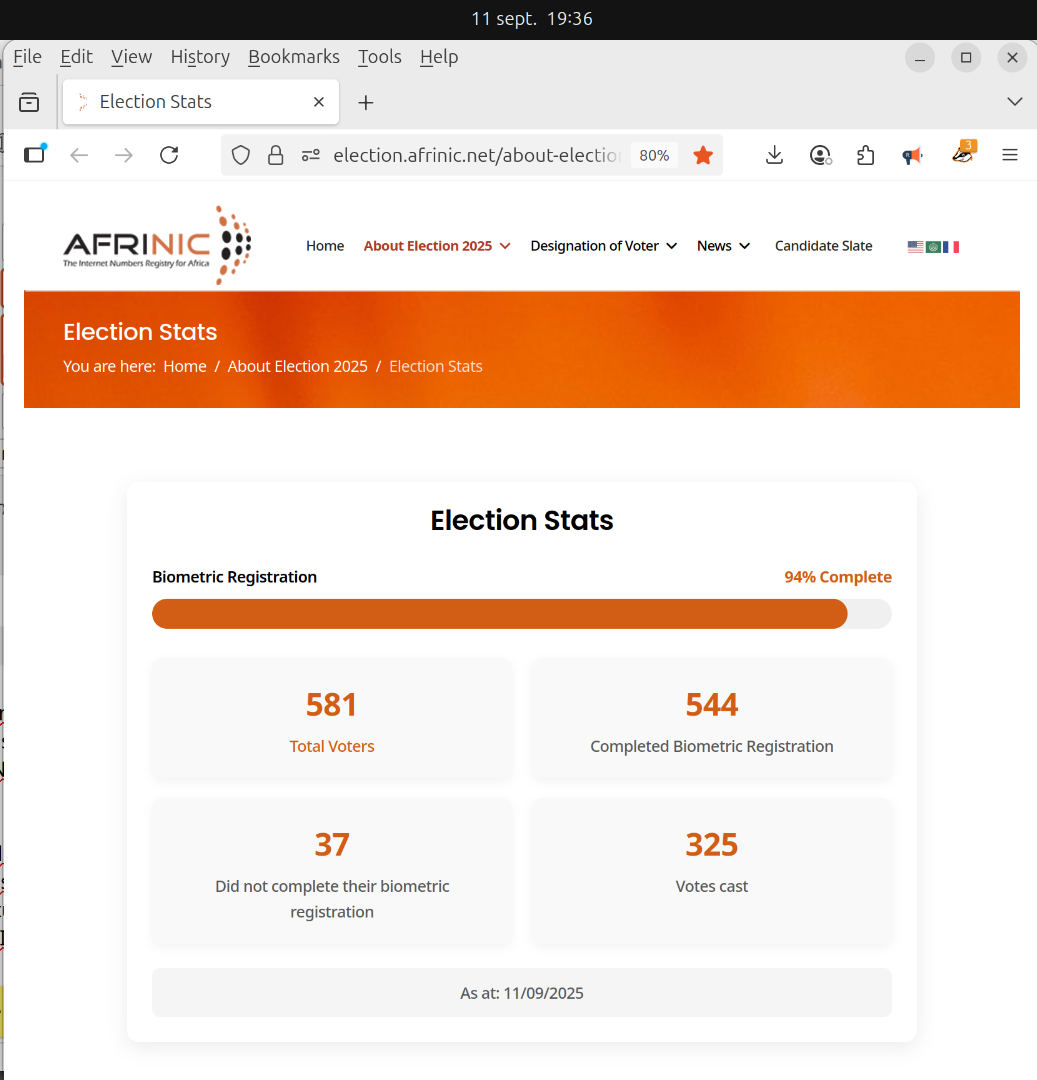Image resolution: width=1037 pixels, height=1080 pixels.
Task: Click the Biometric Registration progress bar
Action: [522, 614]
